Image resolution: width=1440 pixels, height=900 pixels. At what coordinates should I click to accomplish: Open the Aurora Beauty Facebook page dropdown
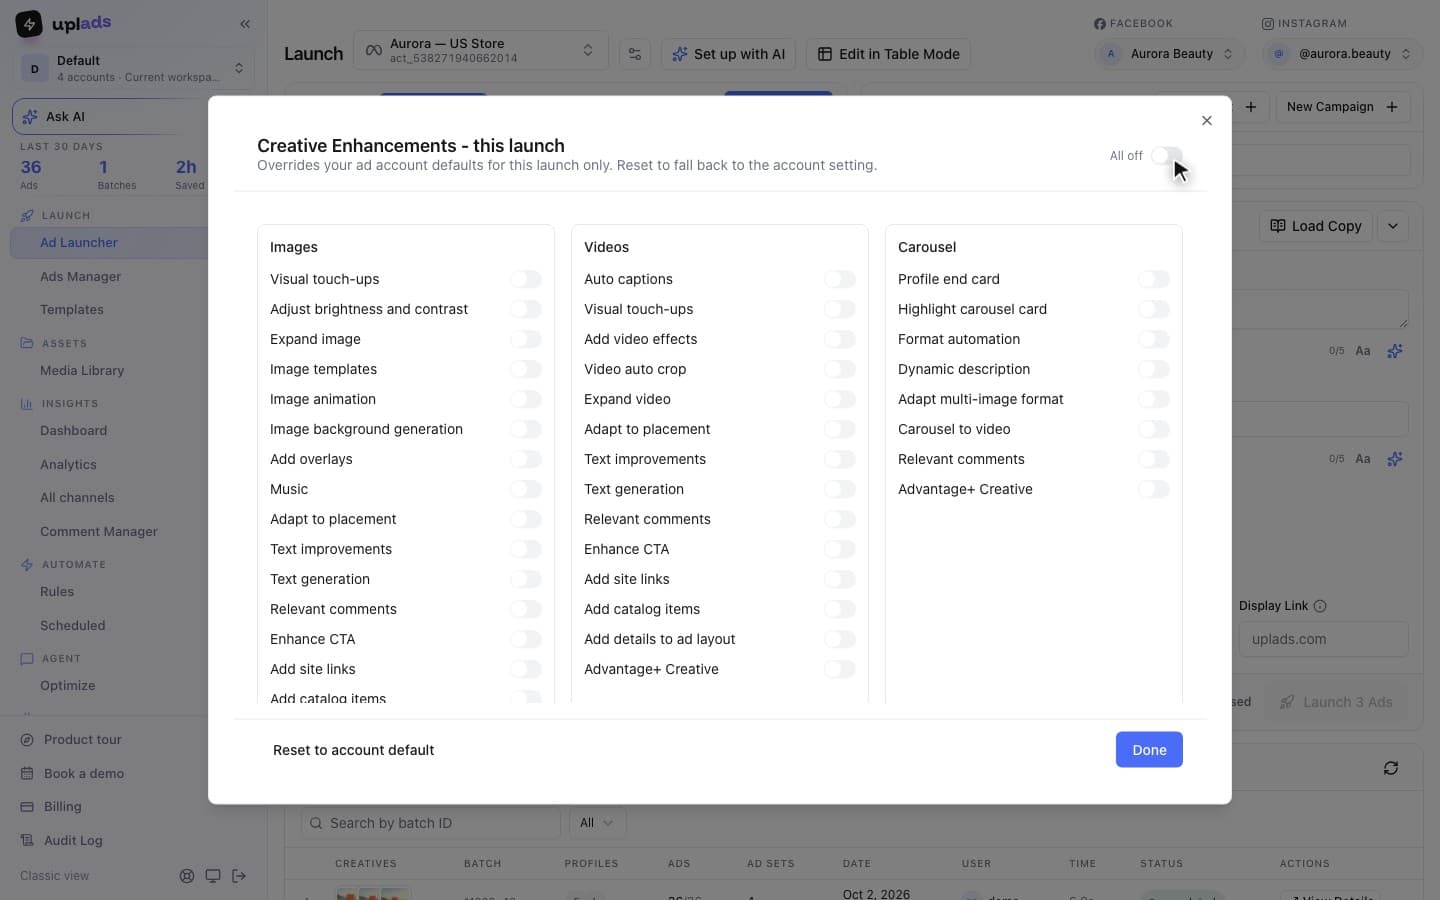tap(1169, 54)
